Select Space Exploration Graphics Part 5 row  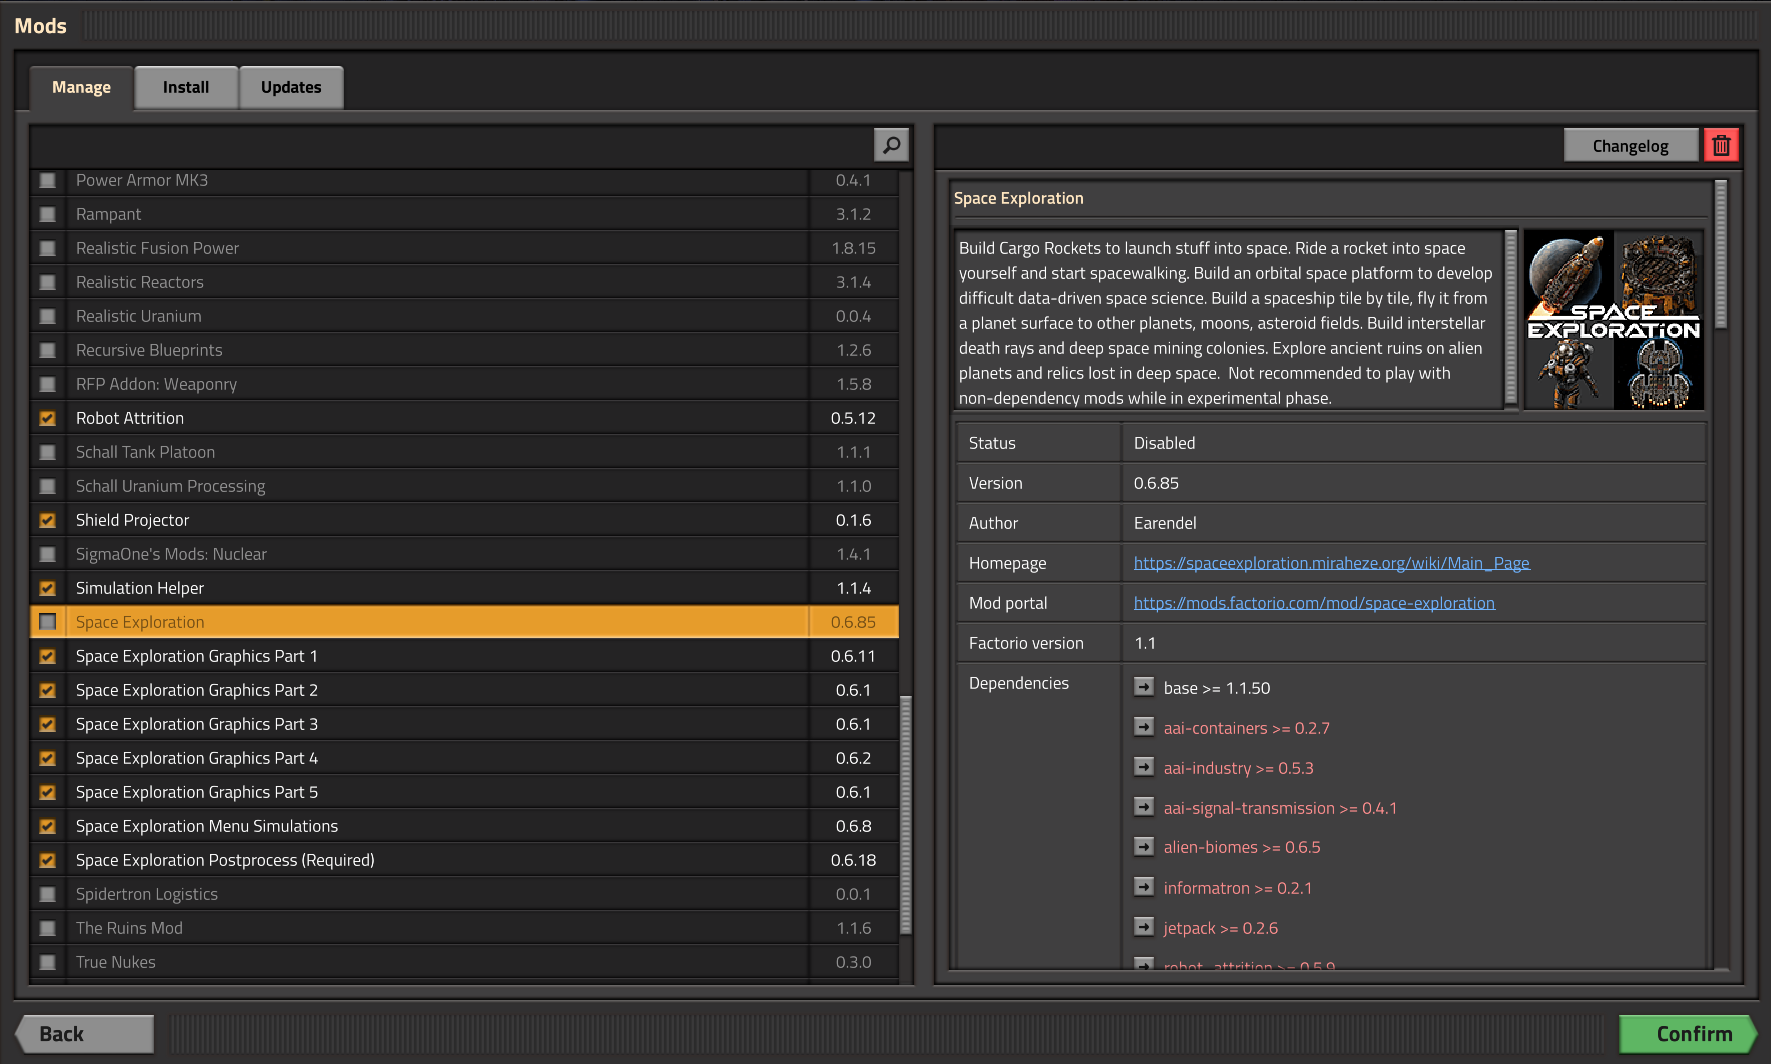point(464,792)
